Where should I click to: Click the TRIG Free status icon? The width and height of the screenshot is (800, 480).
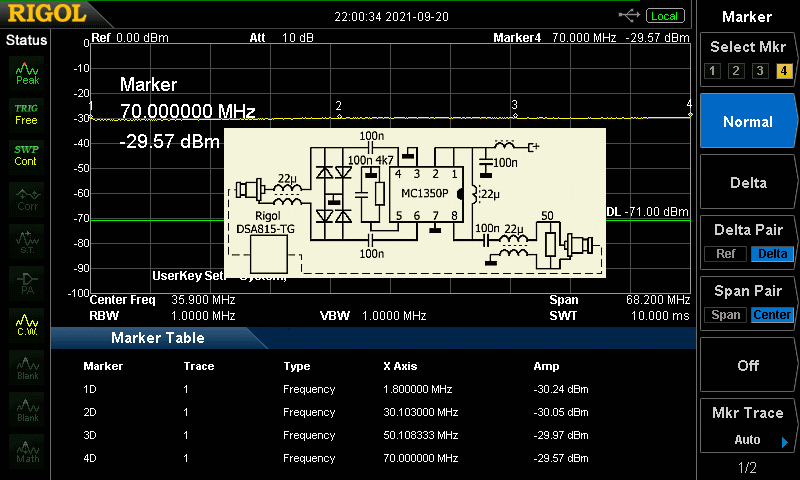pyautogui.click(x=27, y=113)
